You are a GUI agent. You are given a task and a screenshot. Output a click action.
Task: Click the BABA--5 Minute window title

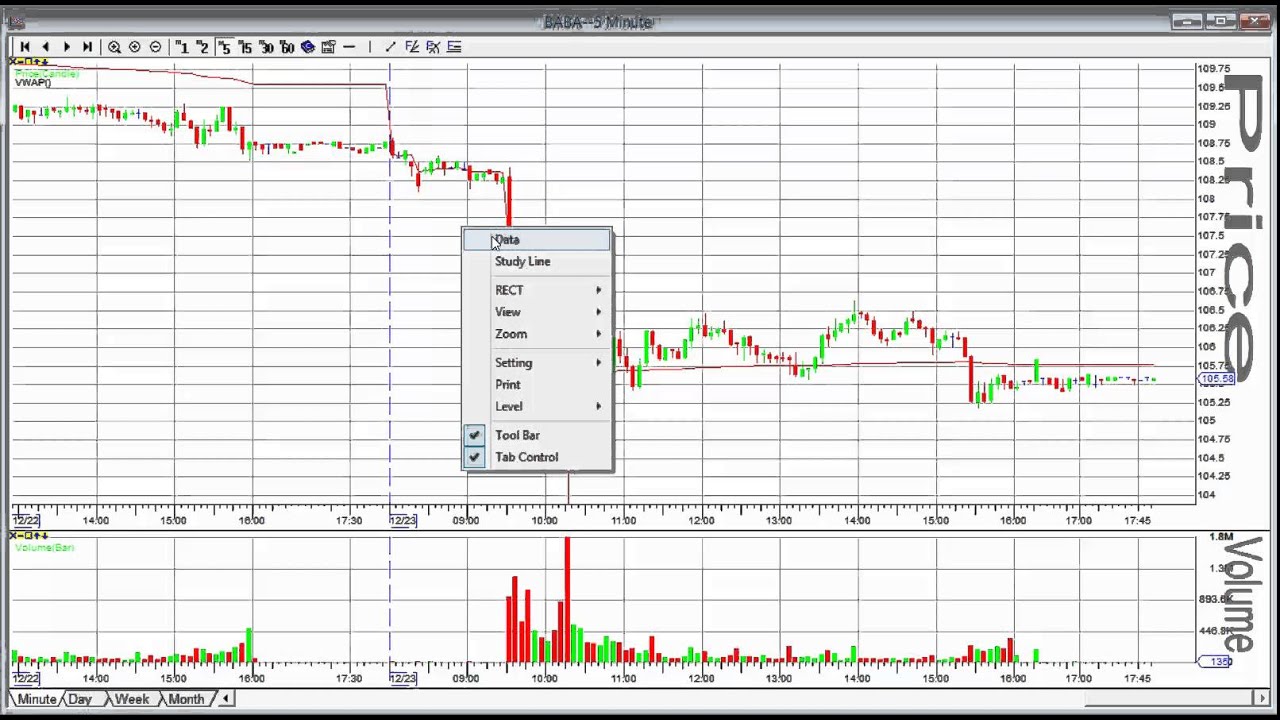click(598, 22)
